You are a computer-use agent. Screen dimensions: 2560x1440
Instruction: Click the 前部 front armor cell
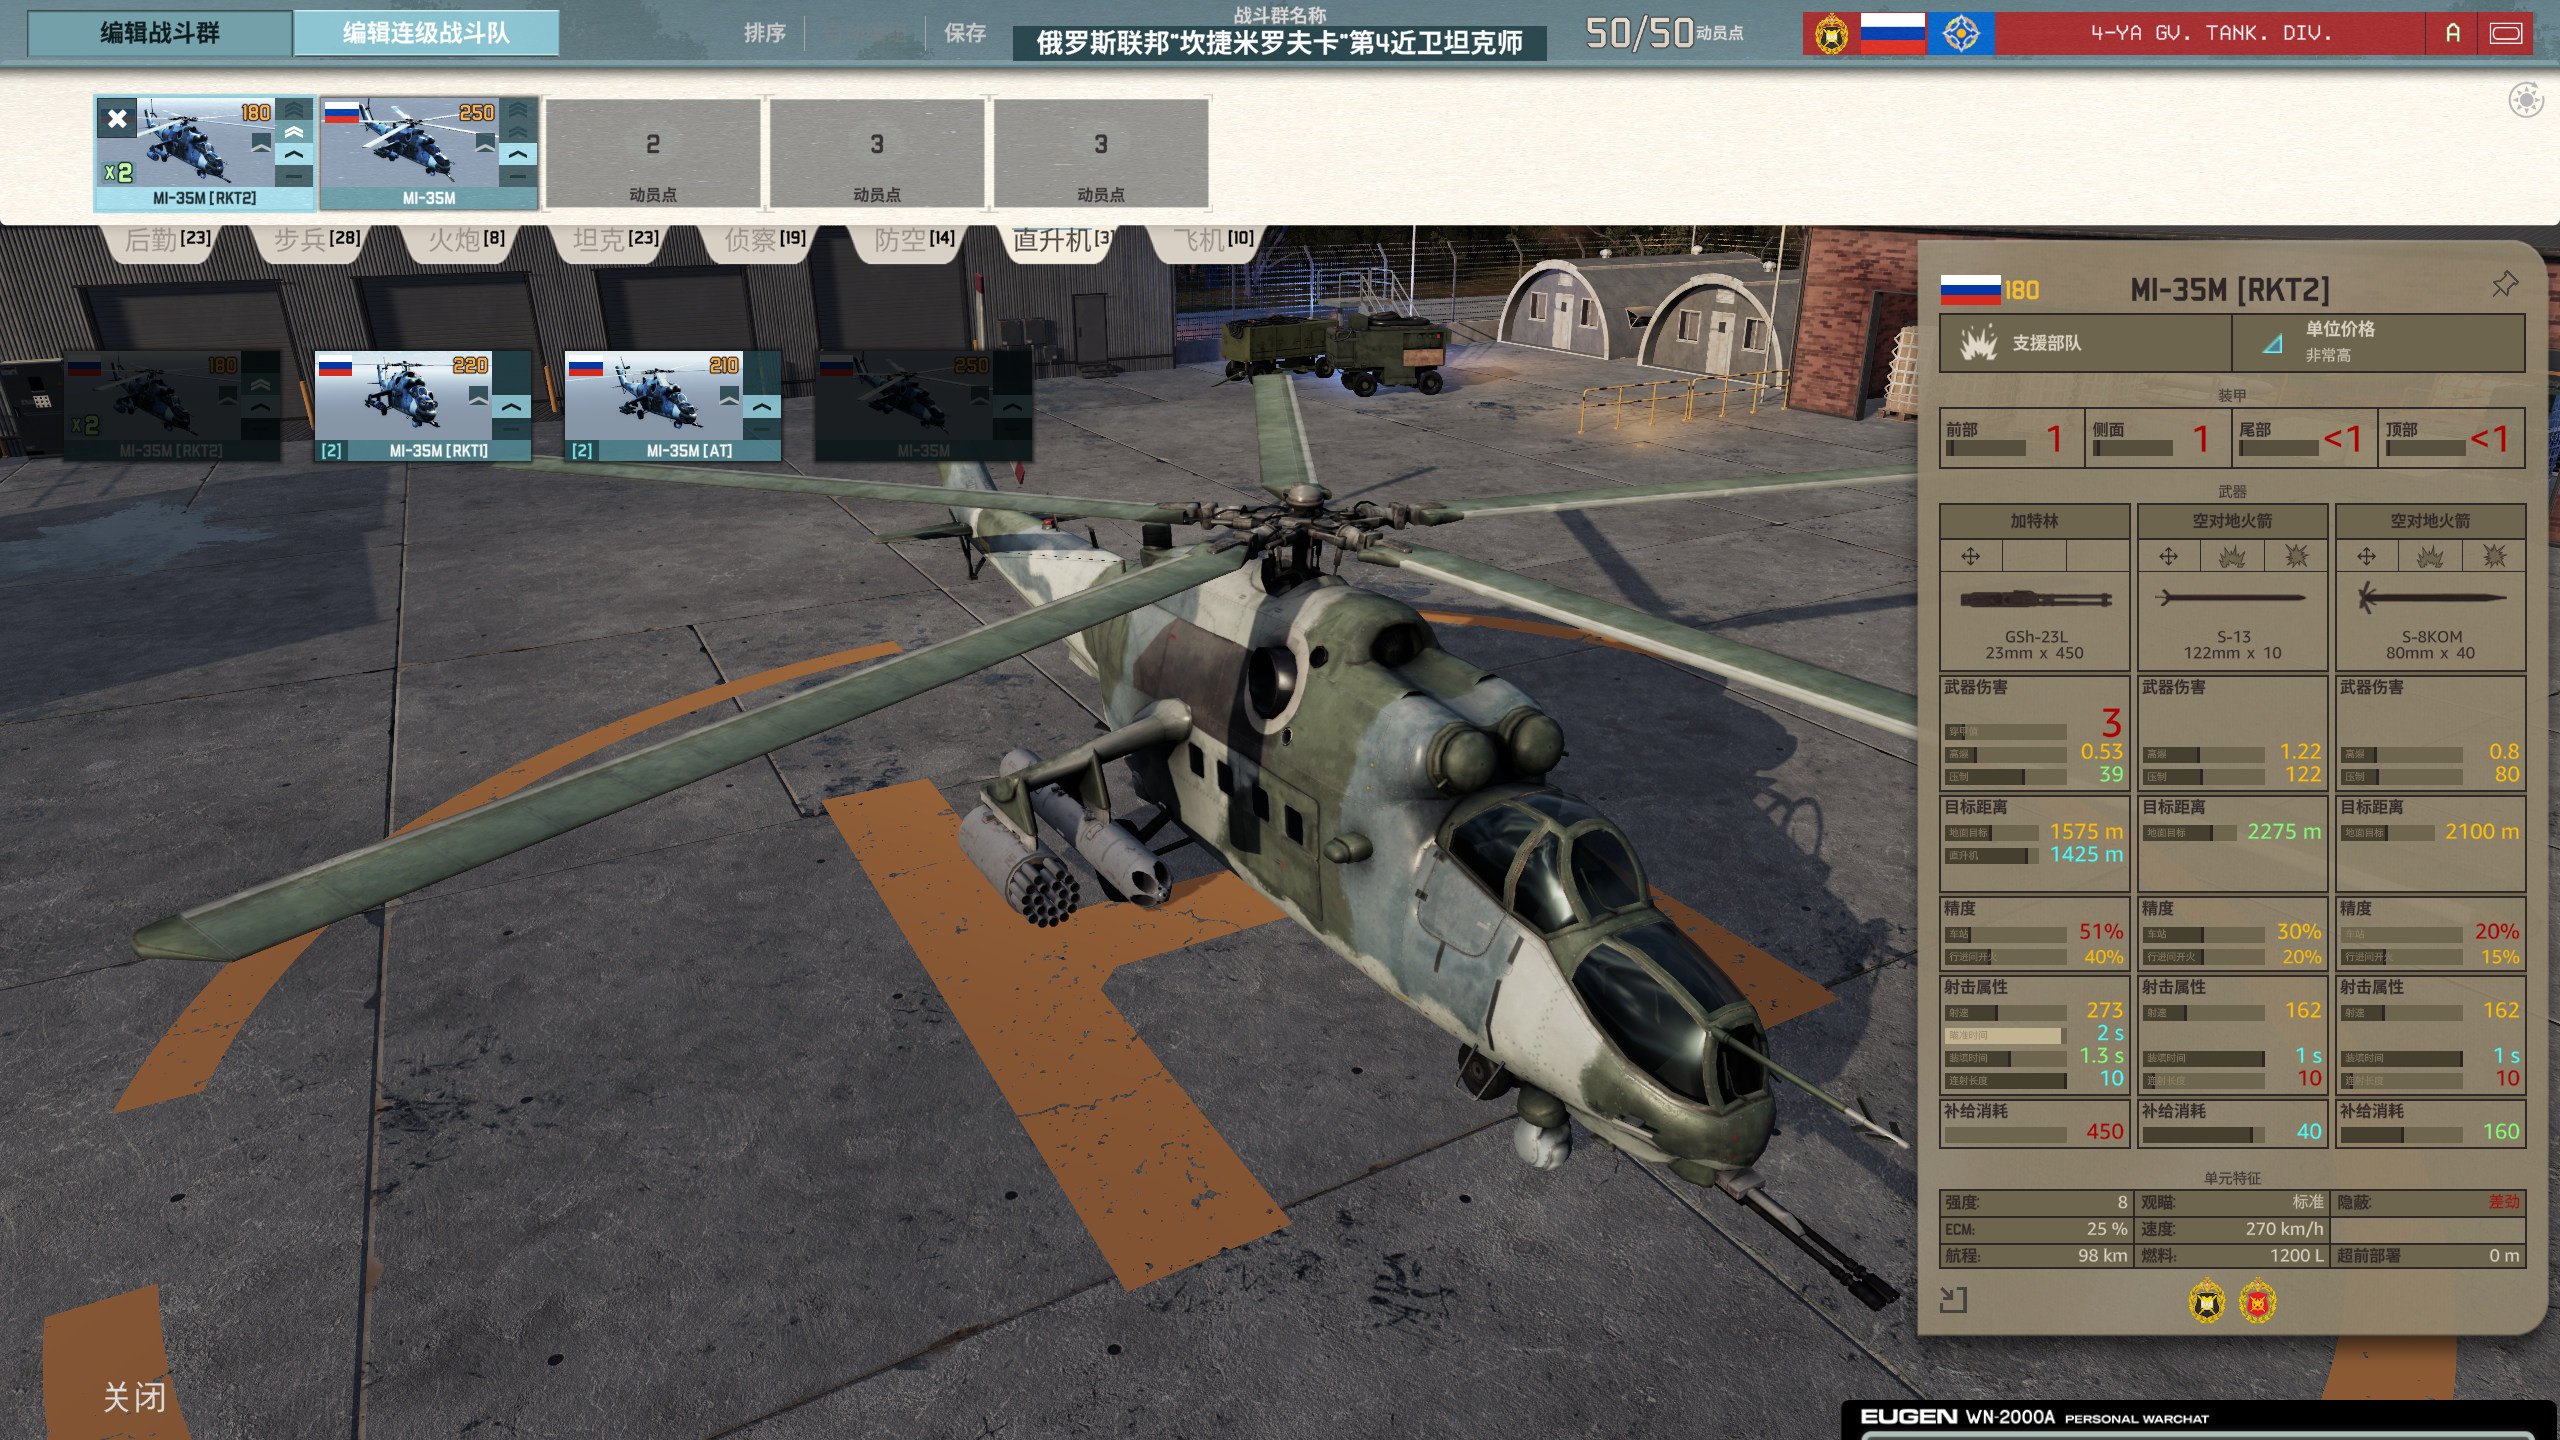[x=2012, y=438]
